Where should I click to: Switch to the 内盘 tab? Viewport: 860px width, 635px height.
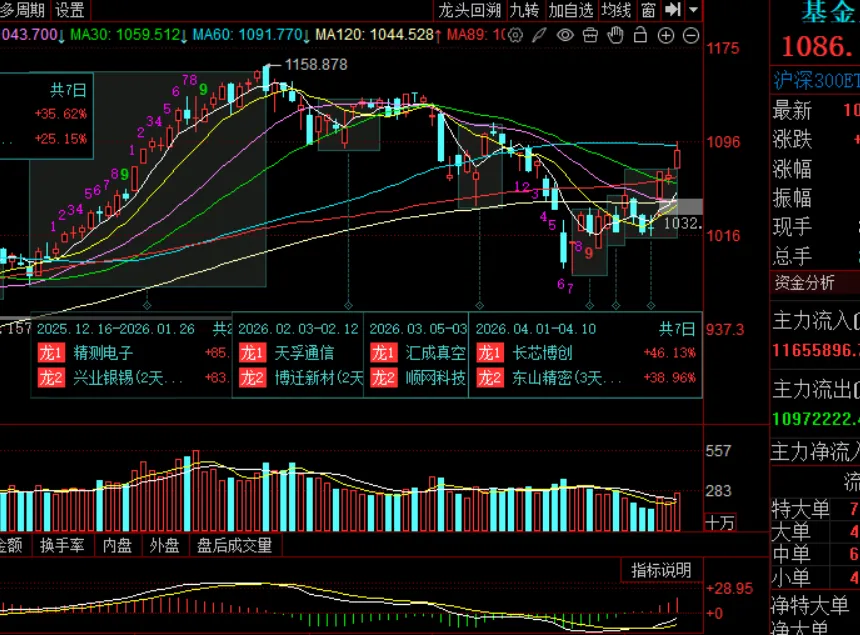[x=117, y=545]
